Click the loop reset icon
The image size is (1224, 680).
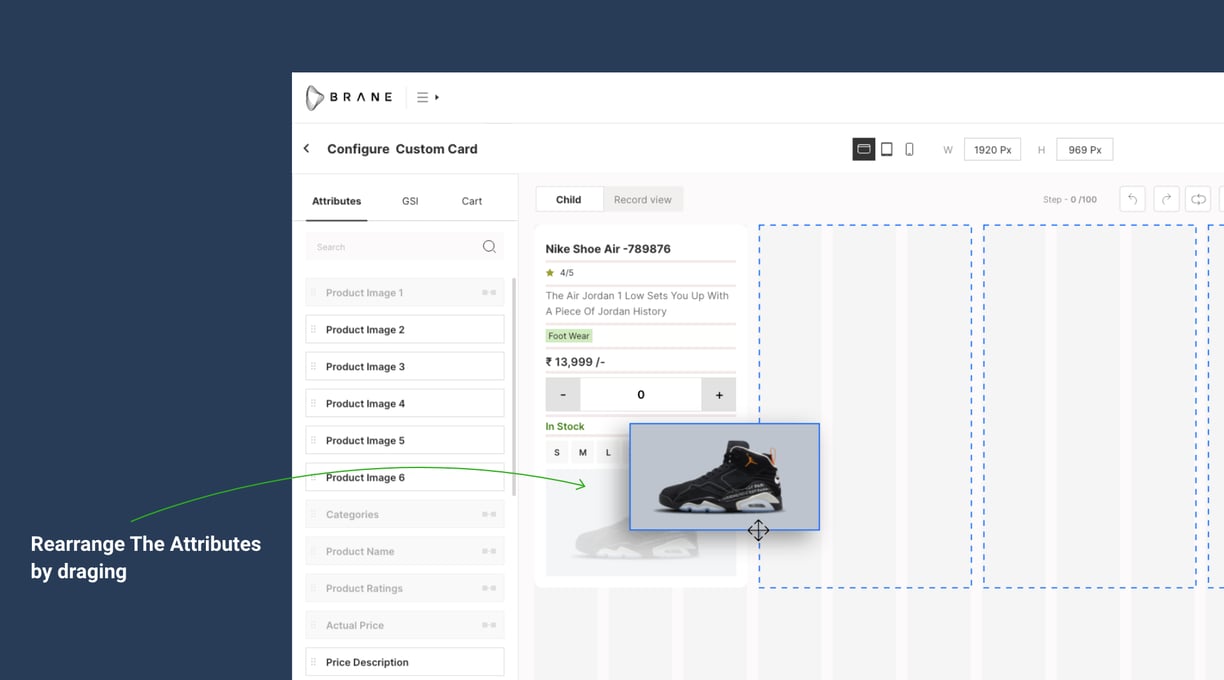click(x=1198, y=199)
